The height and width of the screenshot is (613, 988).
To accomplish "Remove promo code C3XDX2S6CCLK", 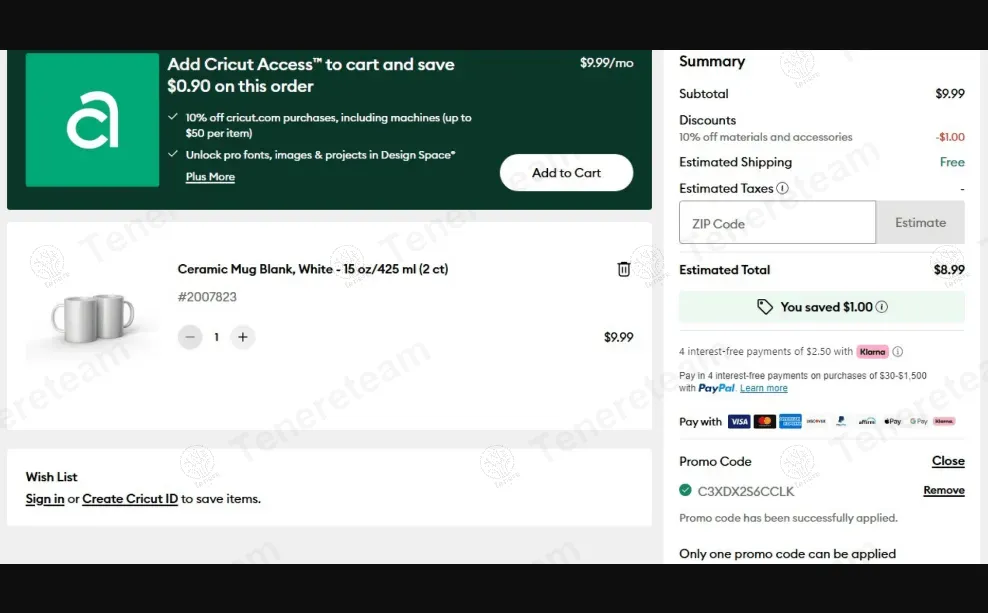I will coord(944,490).
